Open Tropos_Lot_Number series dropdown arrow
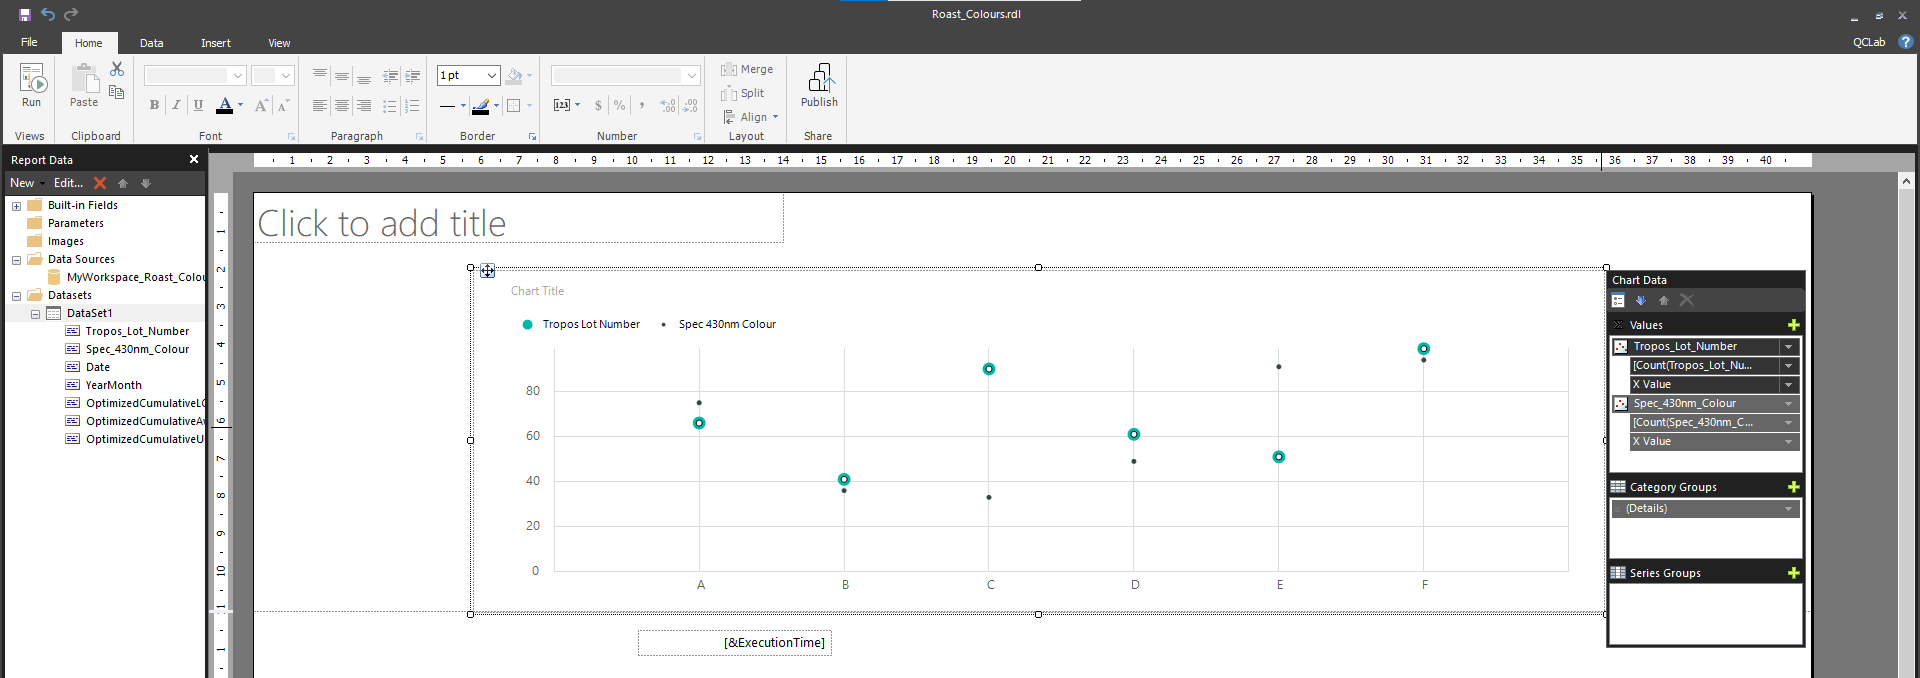 1789,346
